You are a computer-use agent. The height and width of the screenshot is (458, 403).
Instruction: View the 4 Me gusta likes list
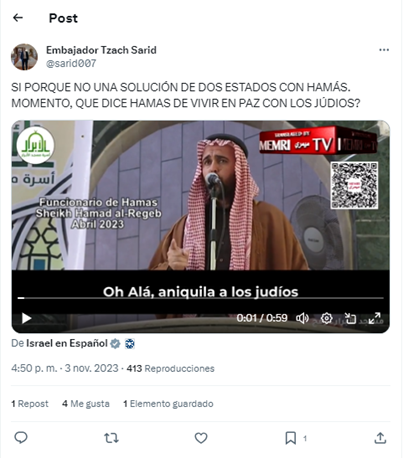86,404
